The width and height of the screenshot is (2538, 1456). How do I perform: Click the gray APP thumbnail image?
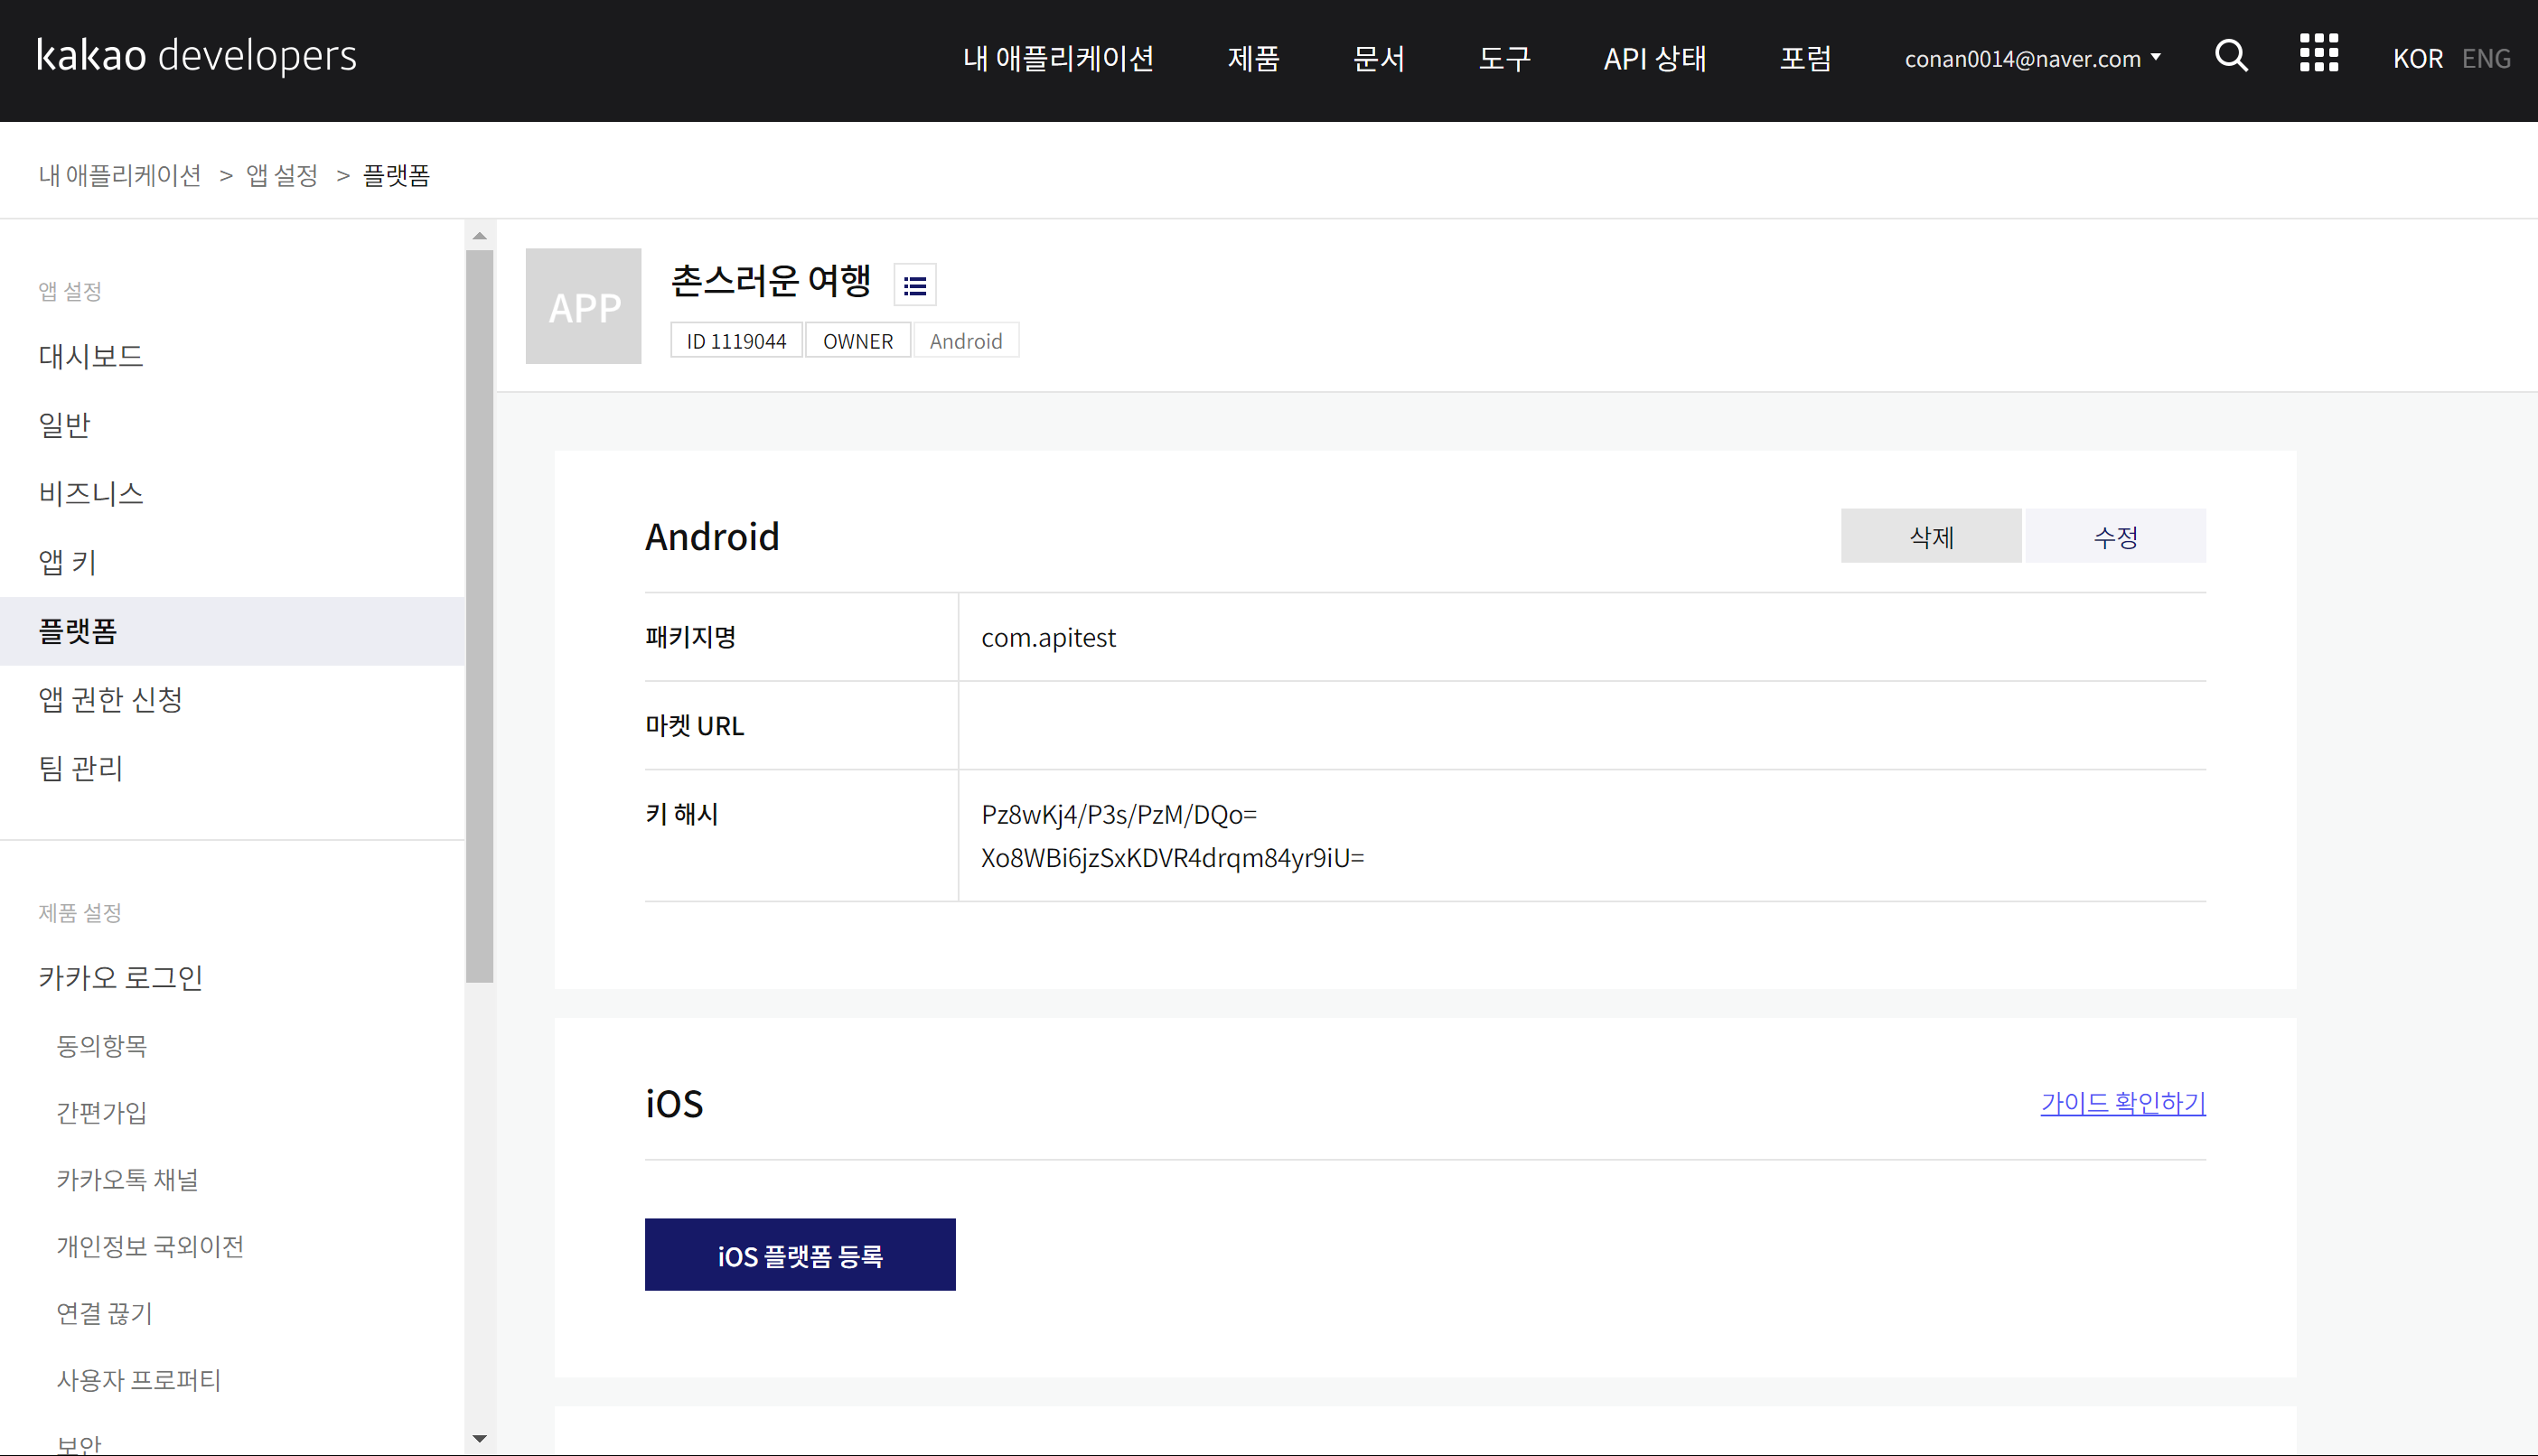583,306
